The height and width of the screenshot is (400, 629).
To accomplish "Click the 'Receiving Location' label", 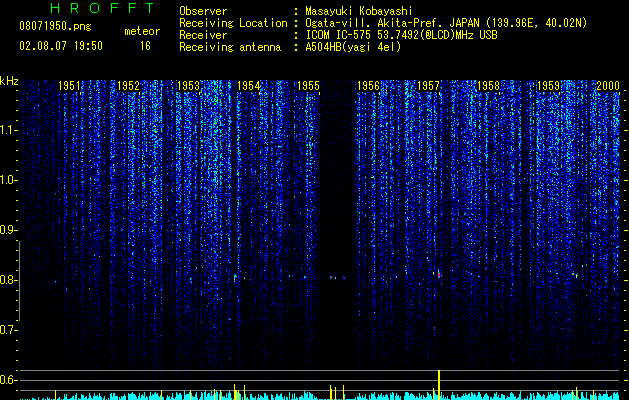I will click(x=233, y=24).
